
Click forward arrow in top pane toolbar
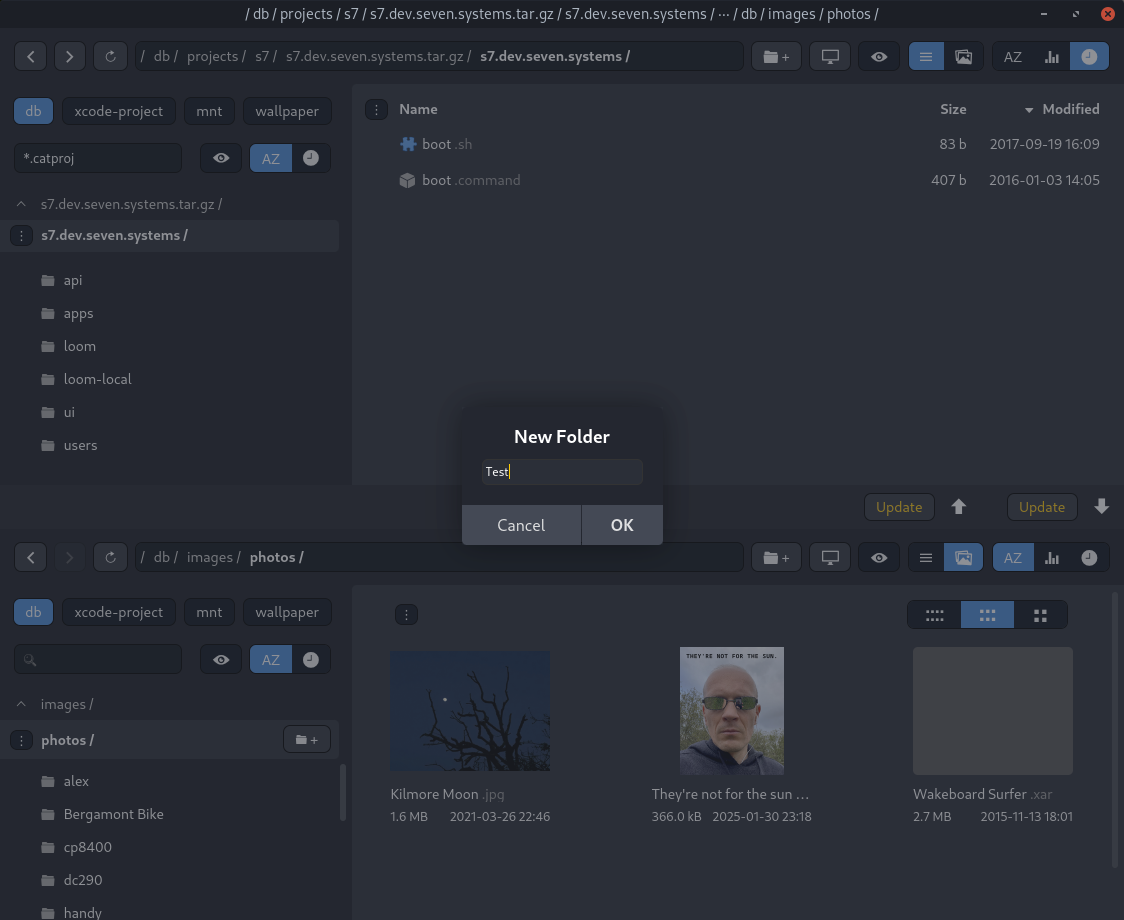70,57
